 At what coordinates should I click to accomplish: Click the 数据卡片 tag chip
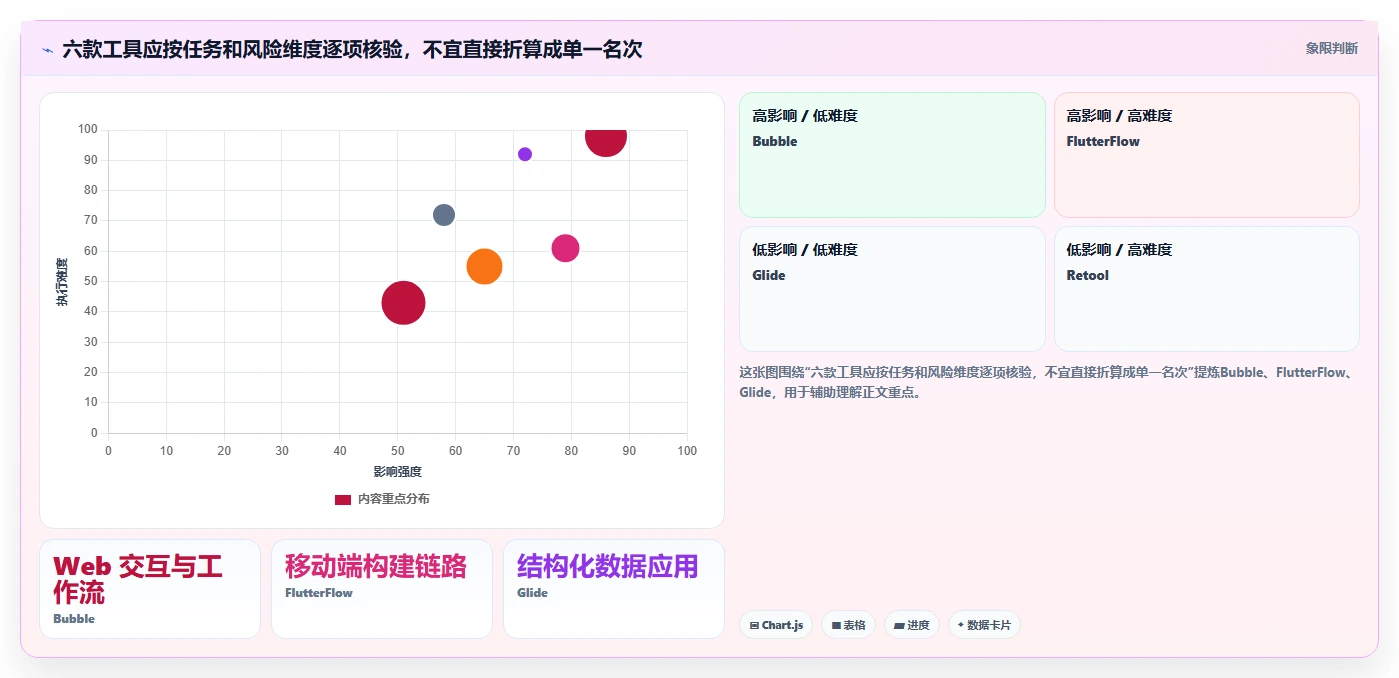point(984,625)
